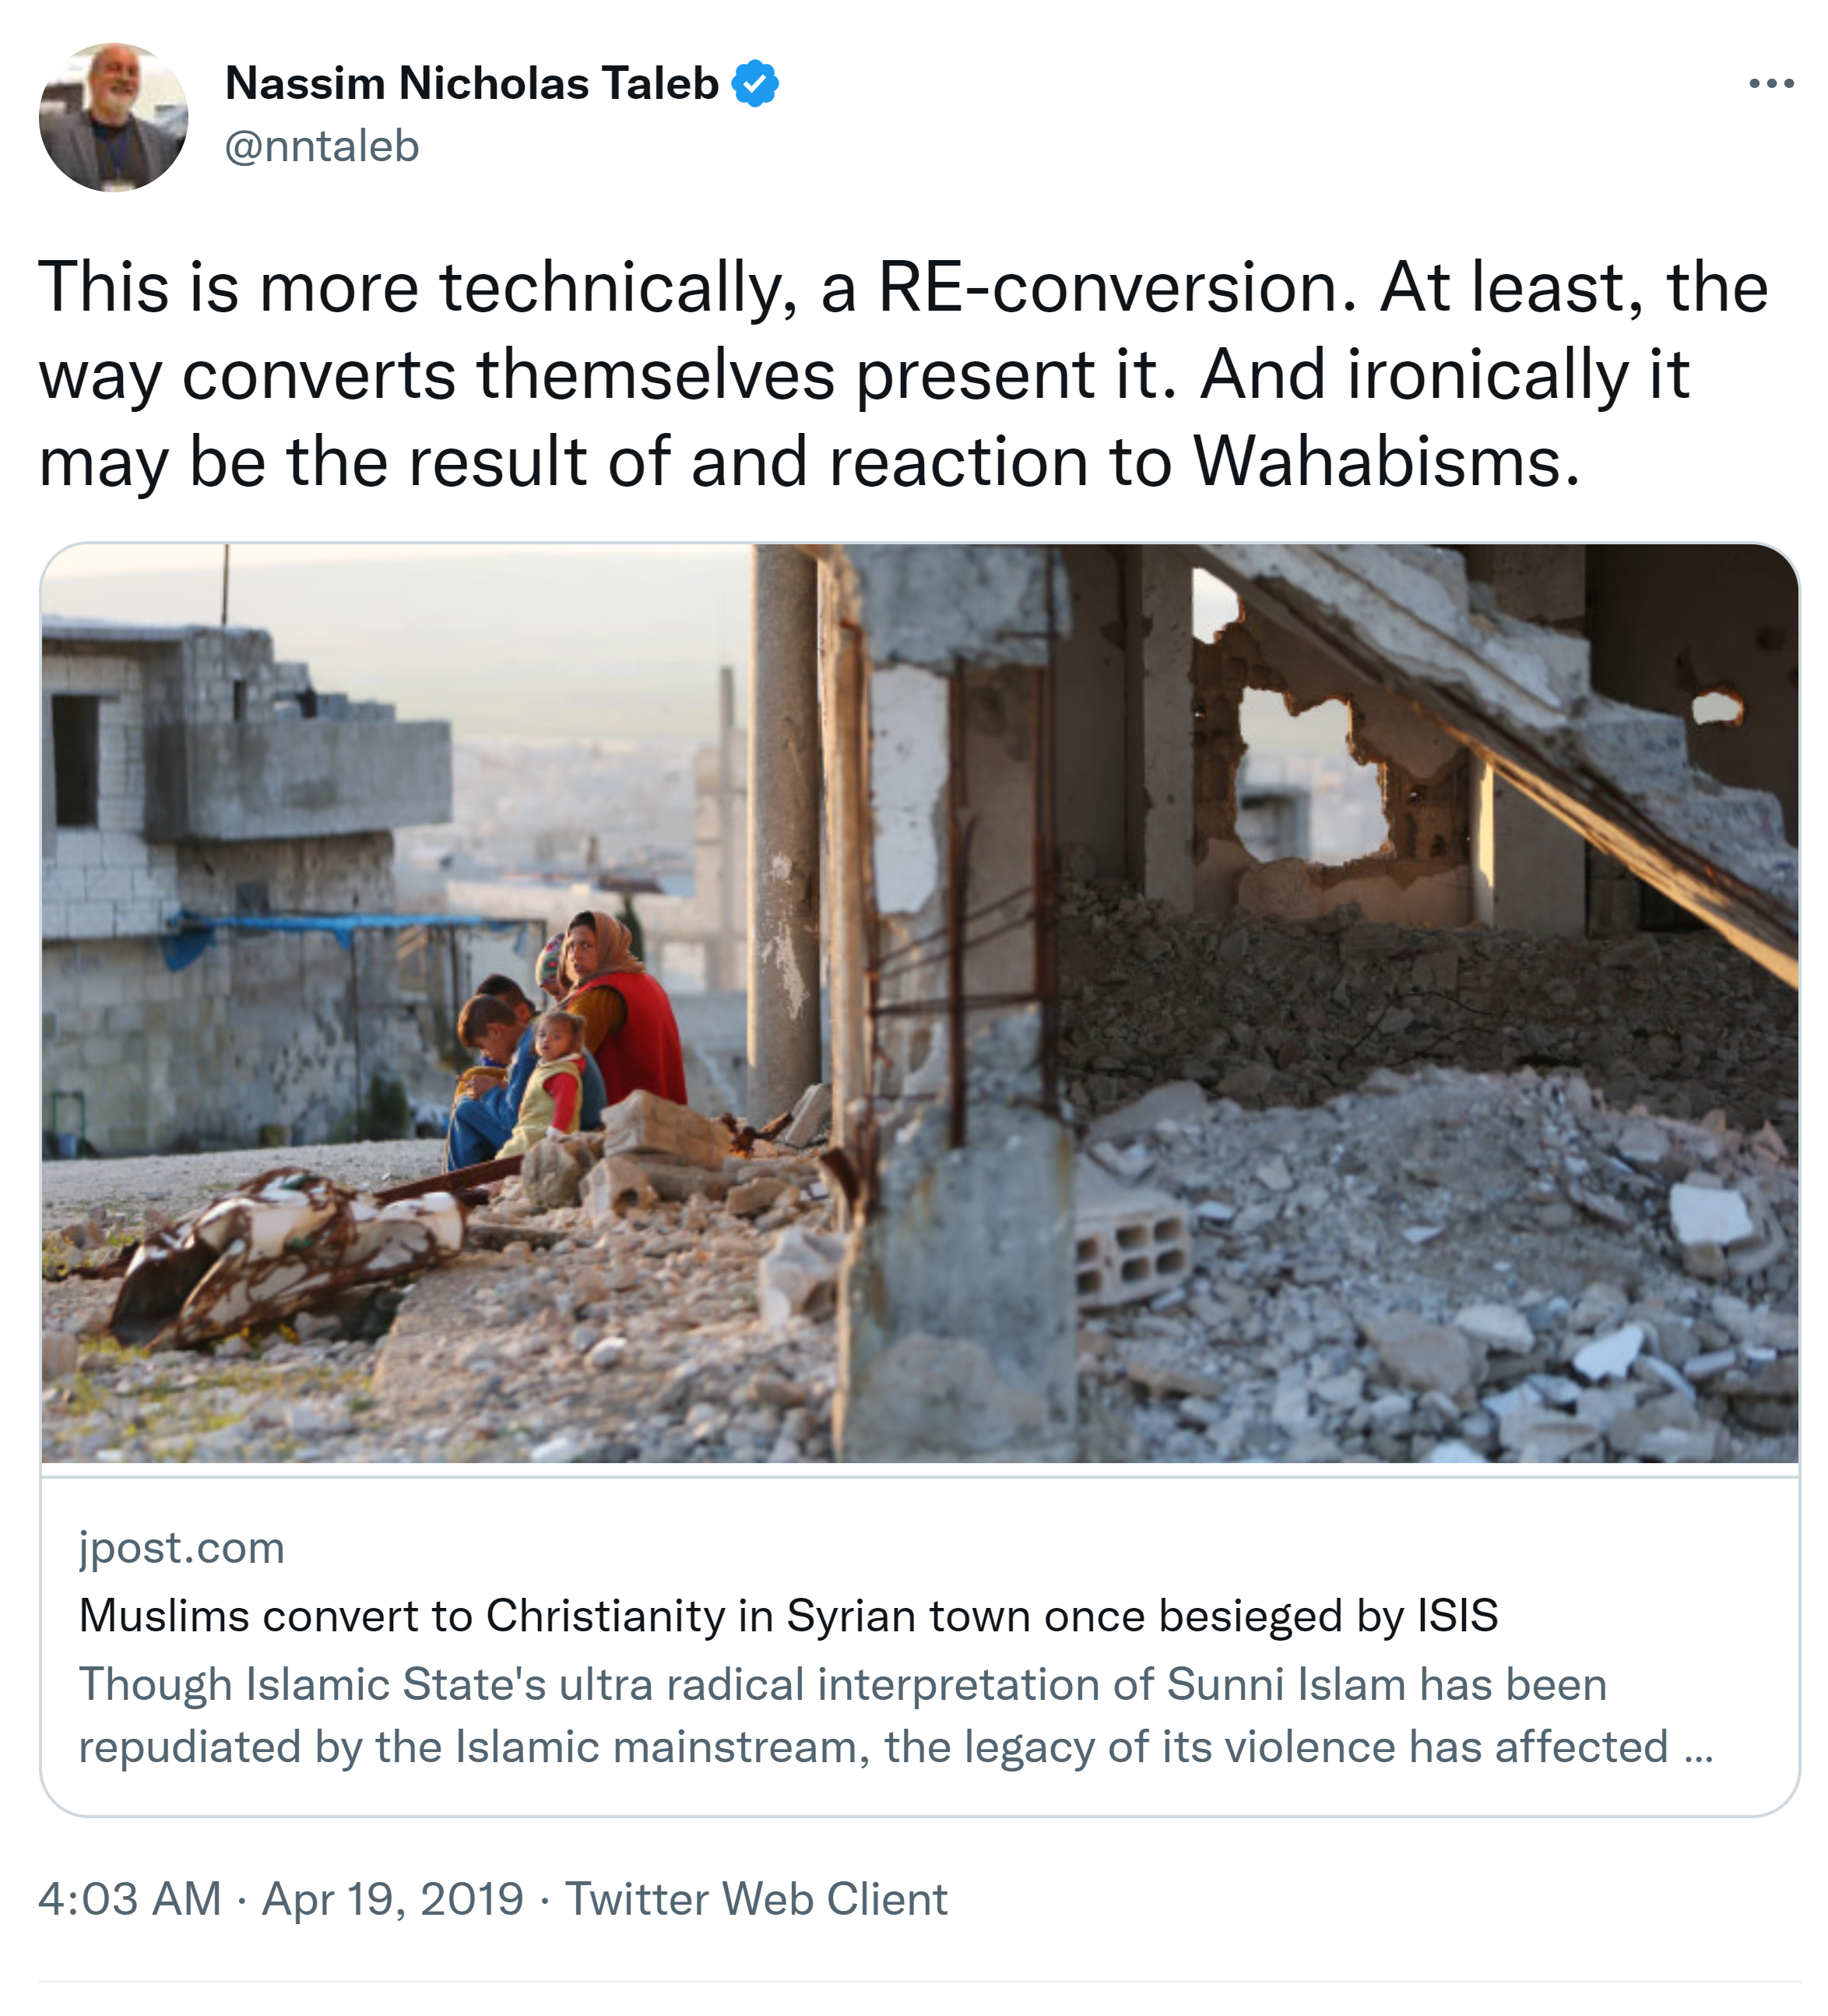Screen dimensions: 1828x2016
Task: Open the more options ellipsis menu
Action: click(x=1771, y=84)
